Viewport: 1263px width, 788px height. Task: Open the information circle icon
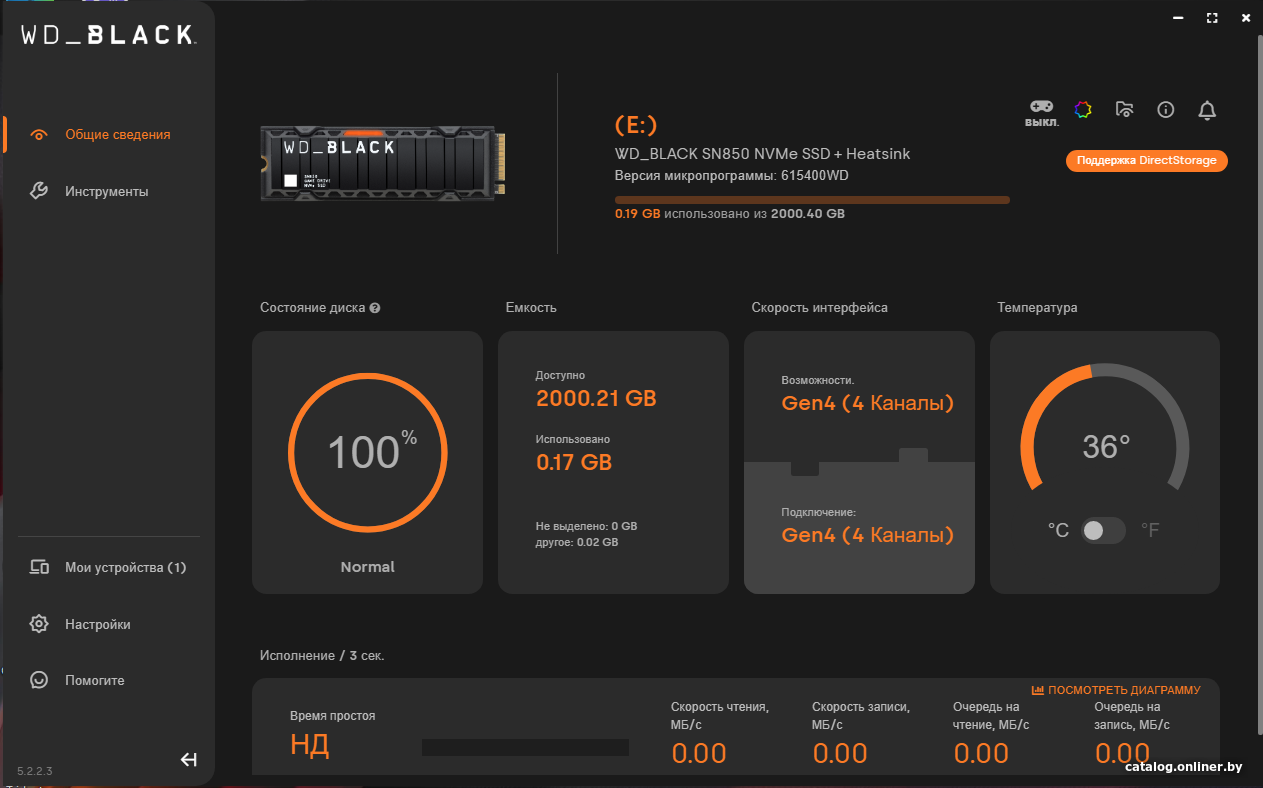(x=1166, y=109)
